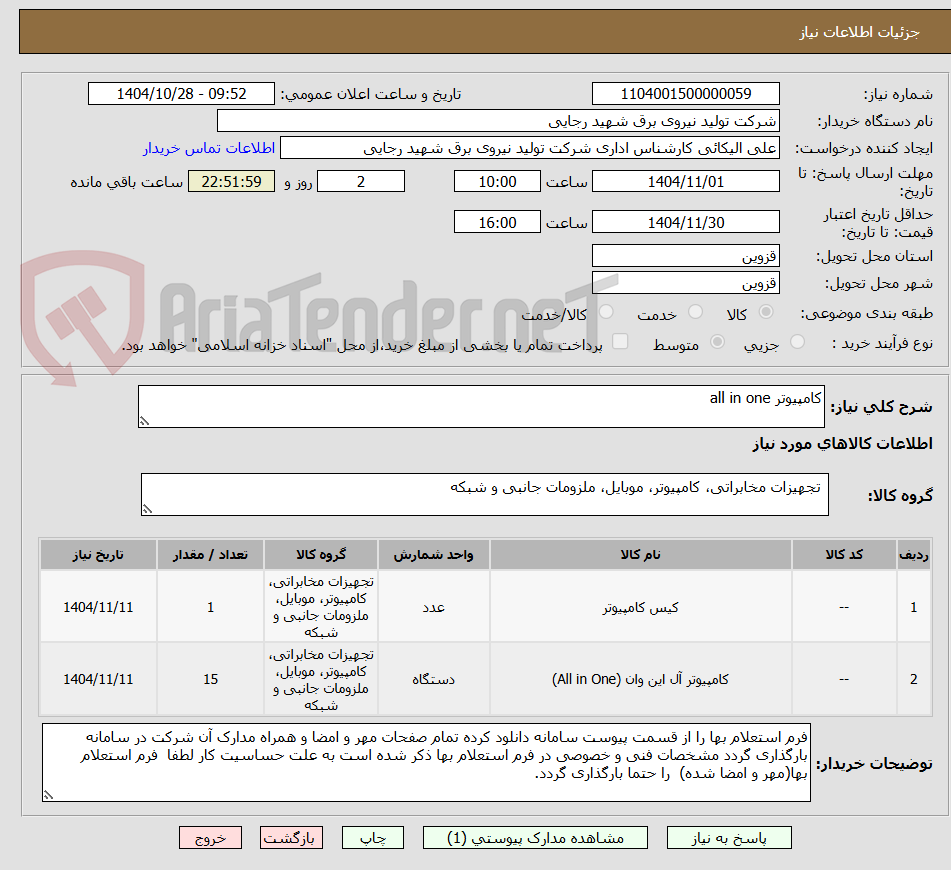Click the 'گروه کالا' column header
This screenshot has height=870, width=951.
321,555
